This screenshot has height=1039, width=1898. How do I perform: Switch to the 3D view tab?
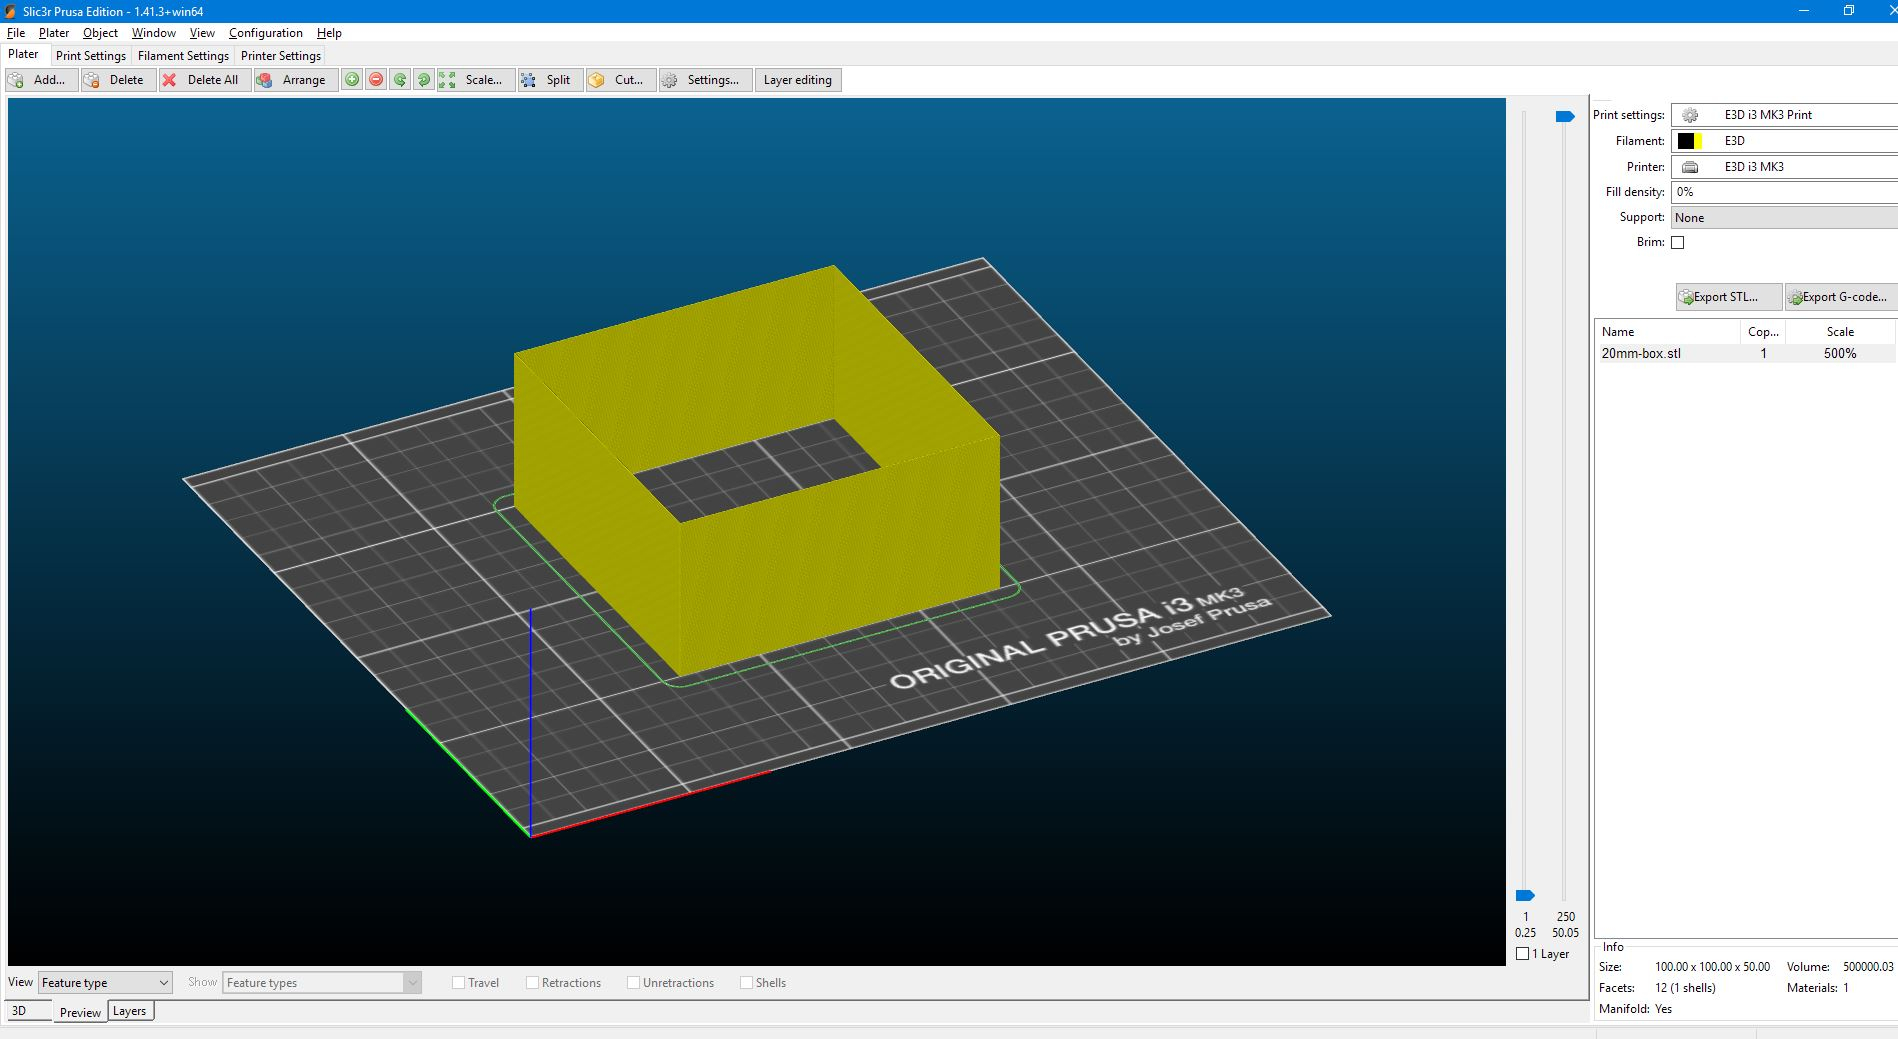click(x=27, y=1011)
